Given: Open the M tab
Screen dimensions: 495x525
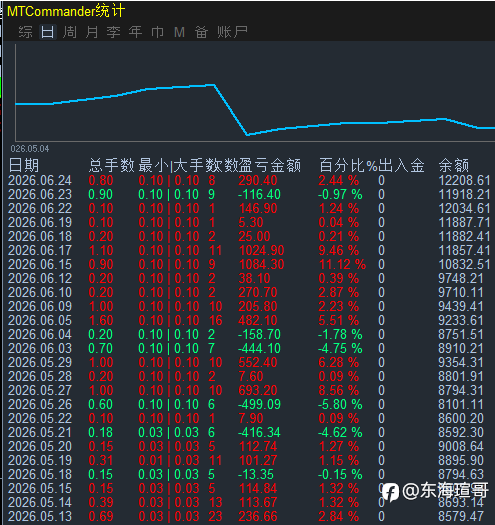Looking at the screenshot, I should tap(179, 32).
